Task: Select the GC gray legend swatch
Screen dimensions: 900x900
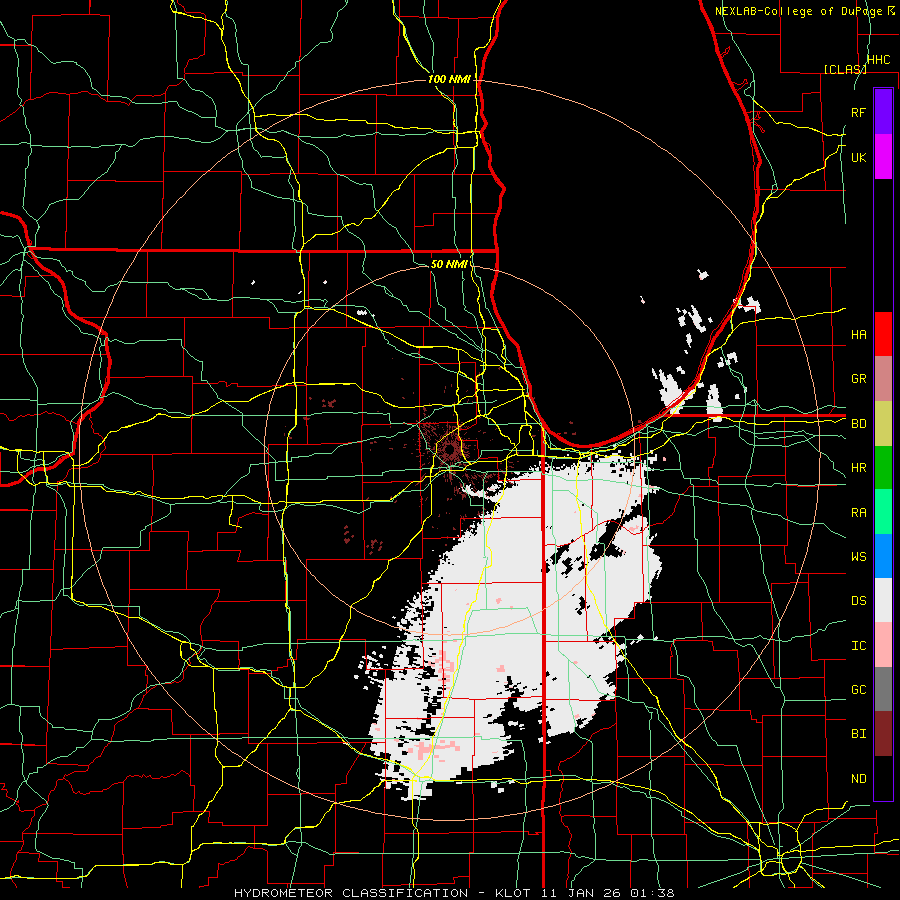Action: [883, 689]
